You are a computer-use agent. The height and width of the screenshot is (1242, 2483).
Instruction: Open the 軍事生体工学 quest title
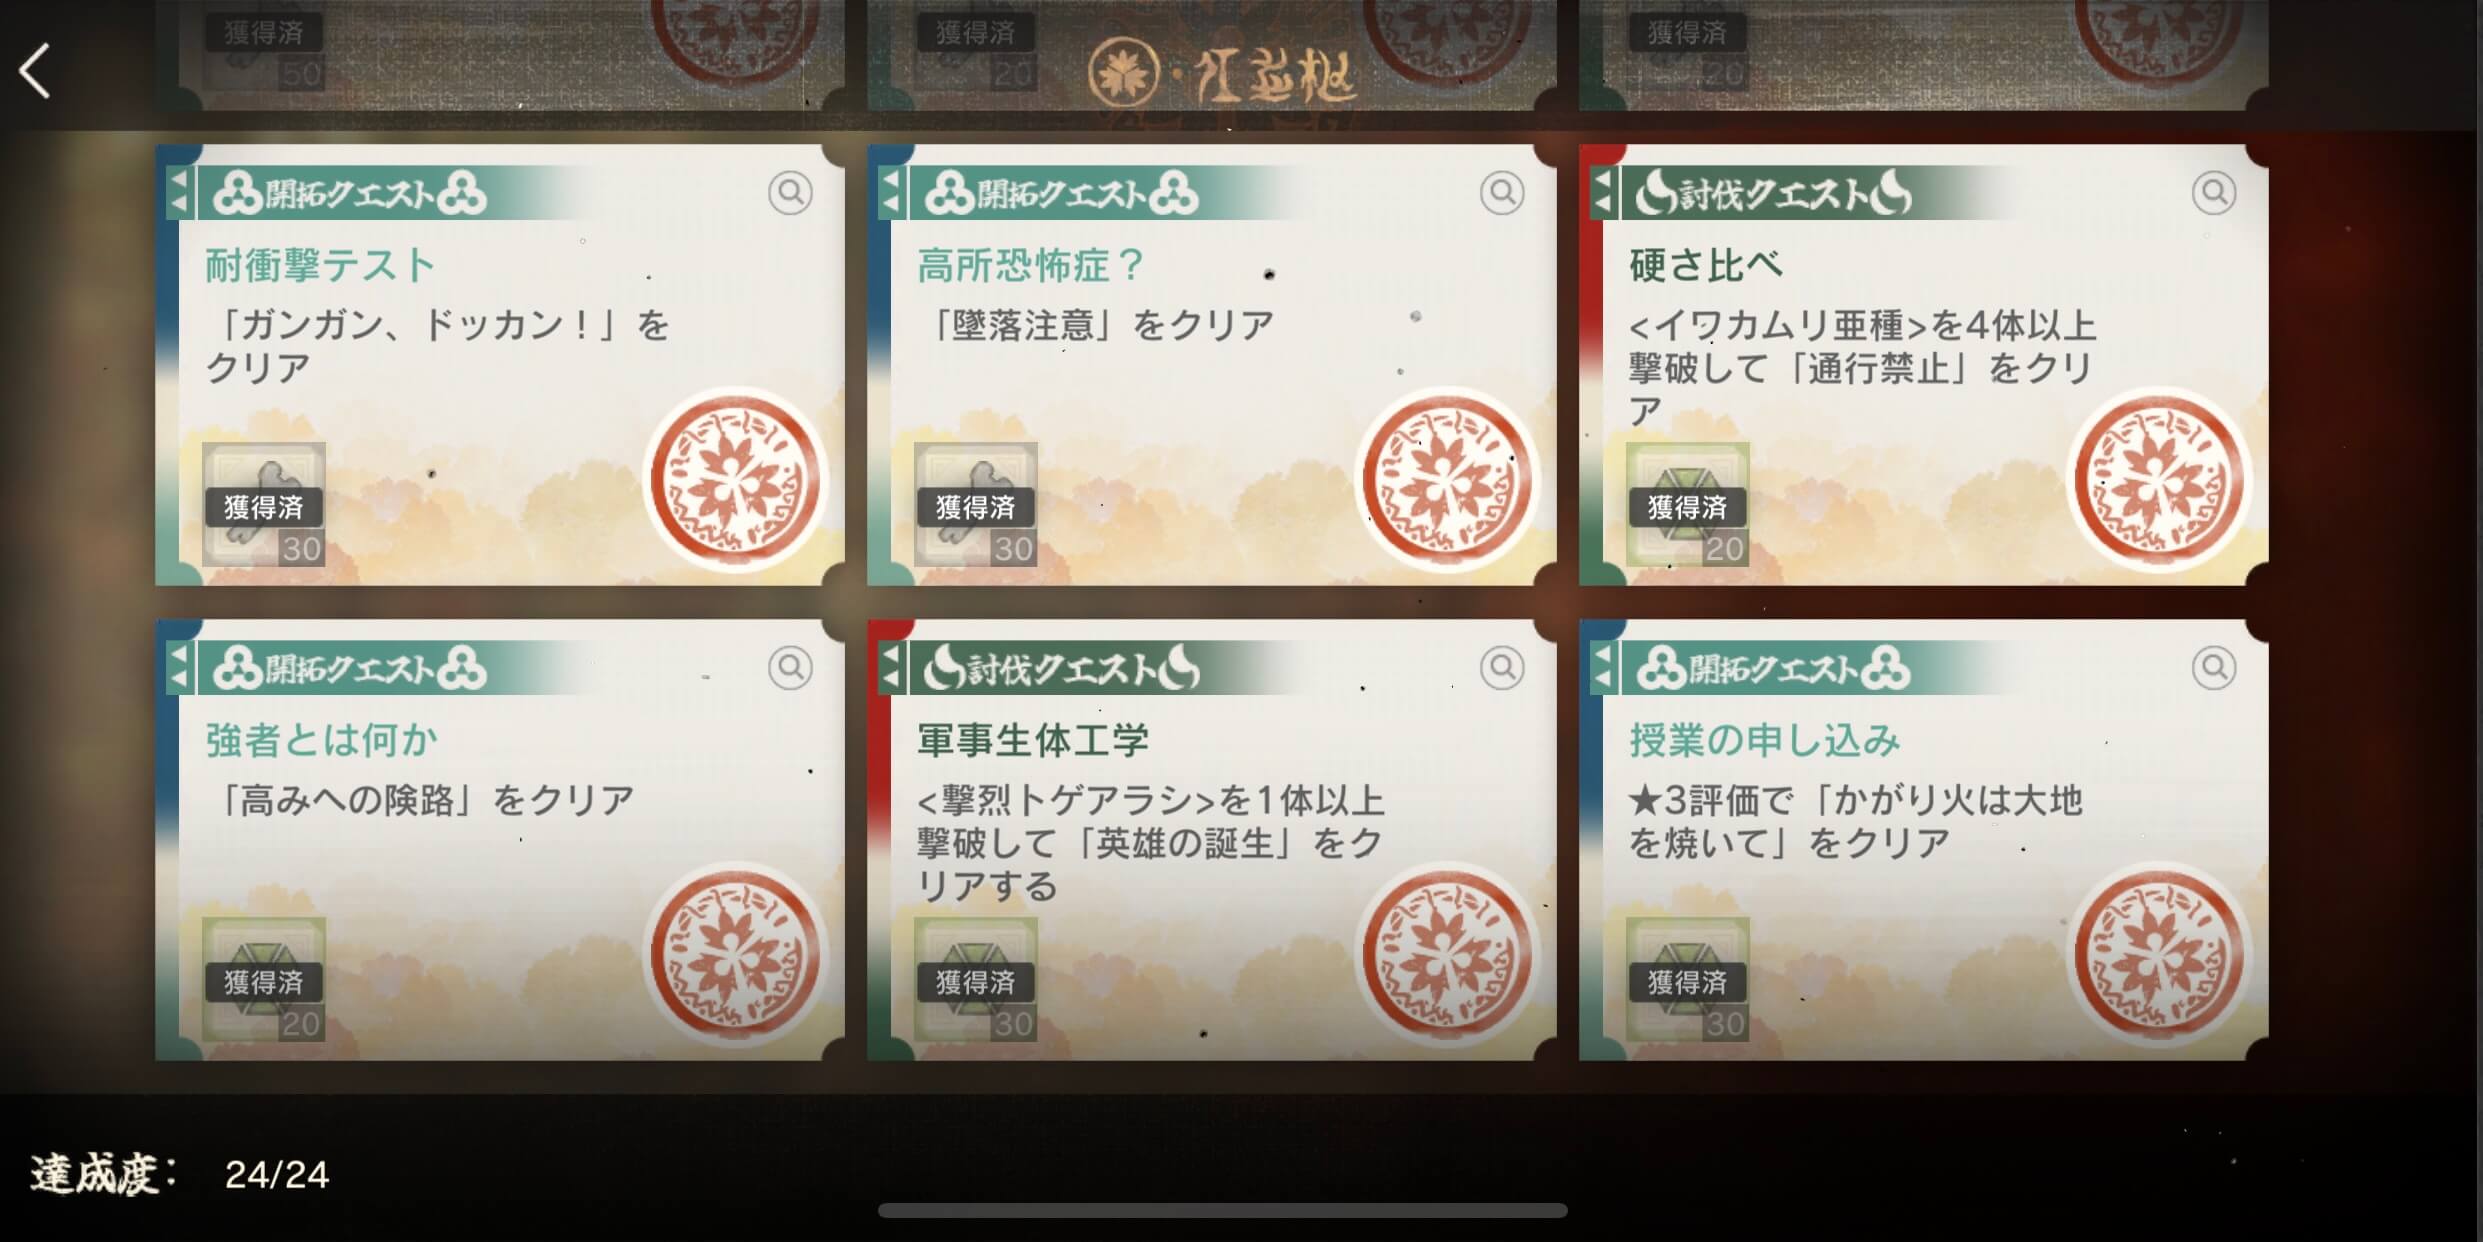(x=1033, y=740)
